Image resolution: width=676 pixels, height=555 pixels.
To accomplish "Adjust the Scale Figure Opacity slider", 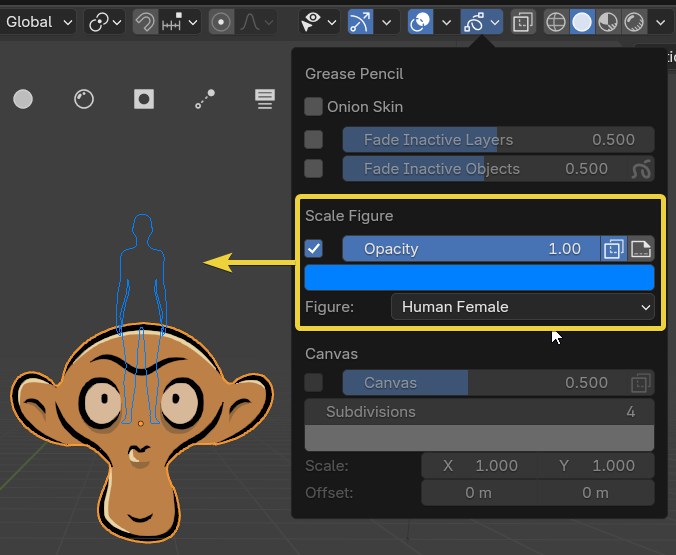I will click(x=471, y=248).
